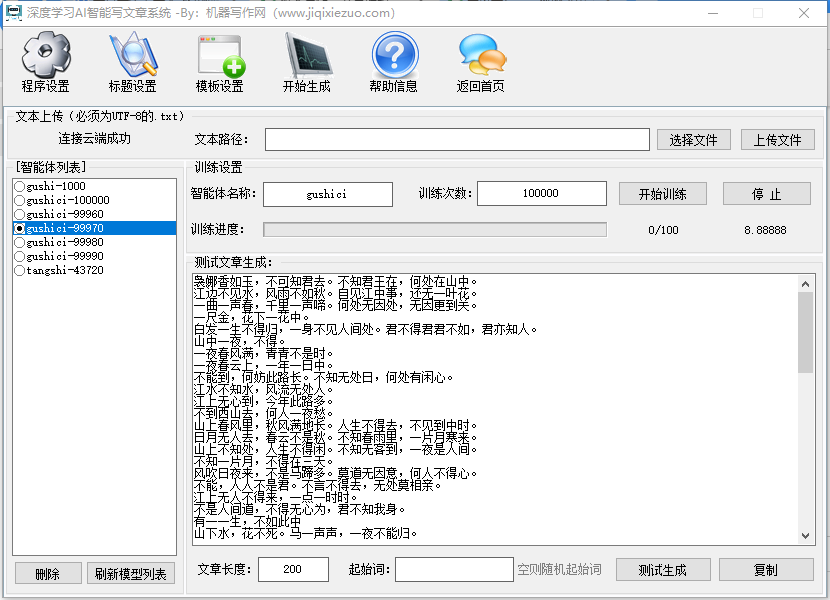Focus the 起始词 text box
Viewport: 830px width, 600px height.
(454, 570)
